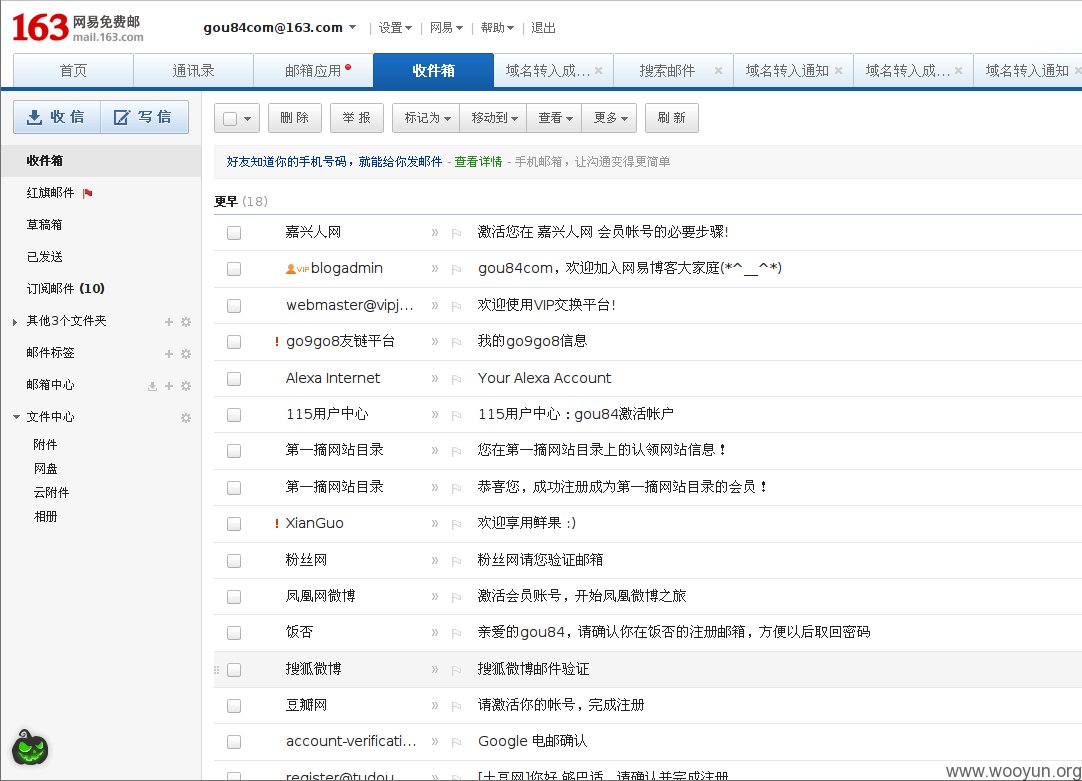
Task: Open the 更多 dropdown
Action: 610,118
